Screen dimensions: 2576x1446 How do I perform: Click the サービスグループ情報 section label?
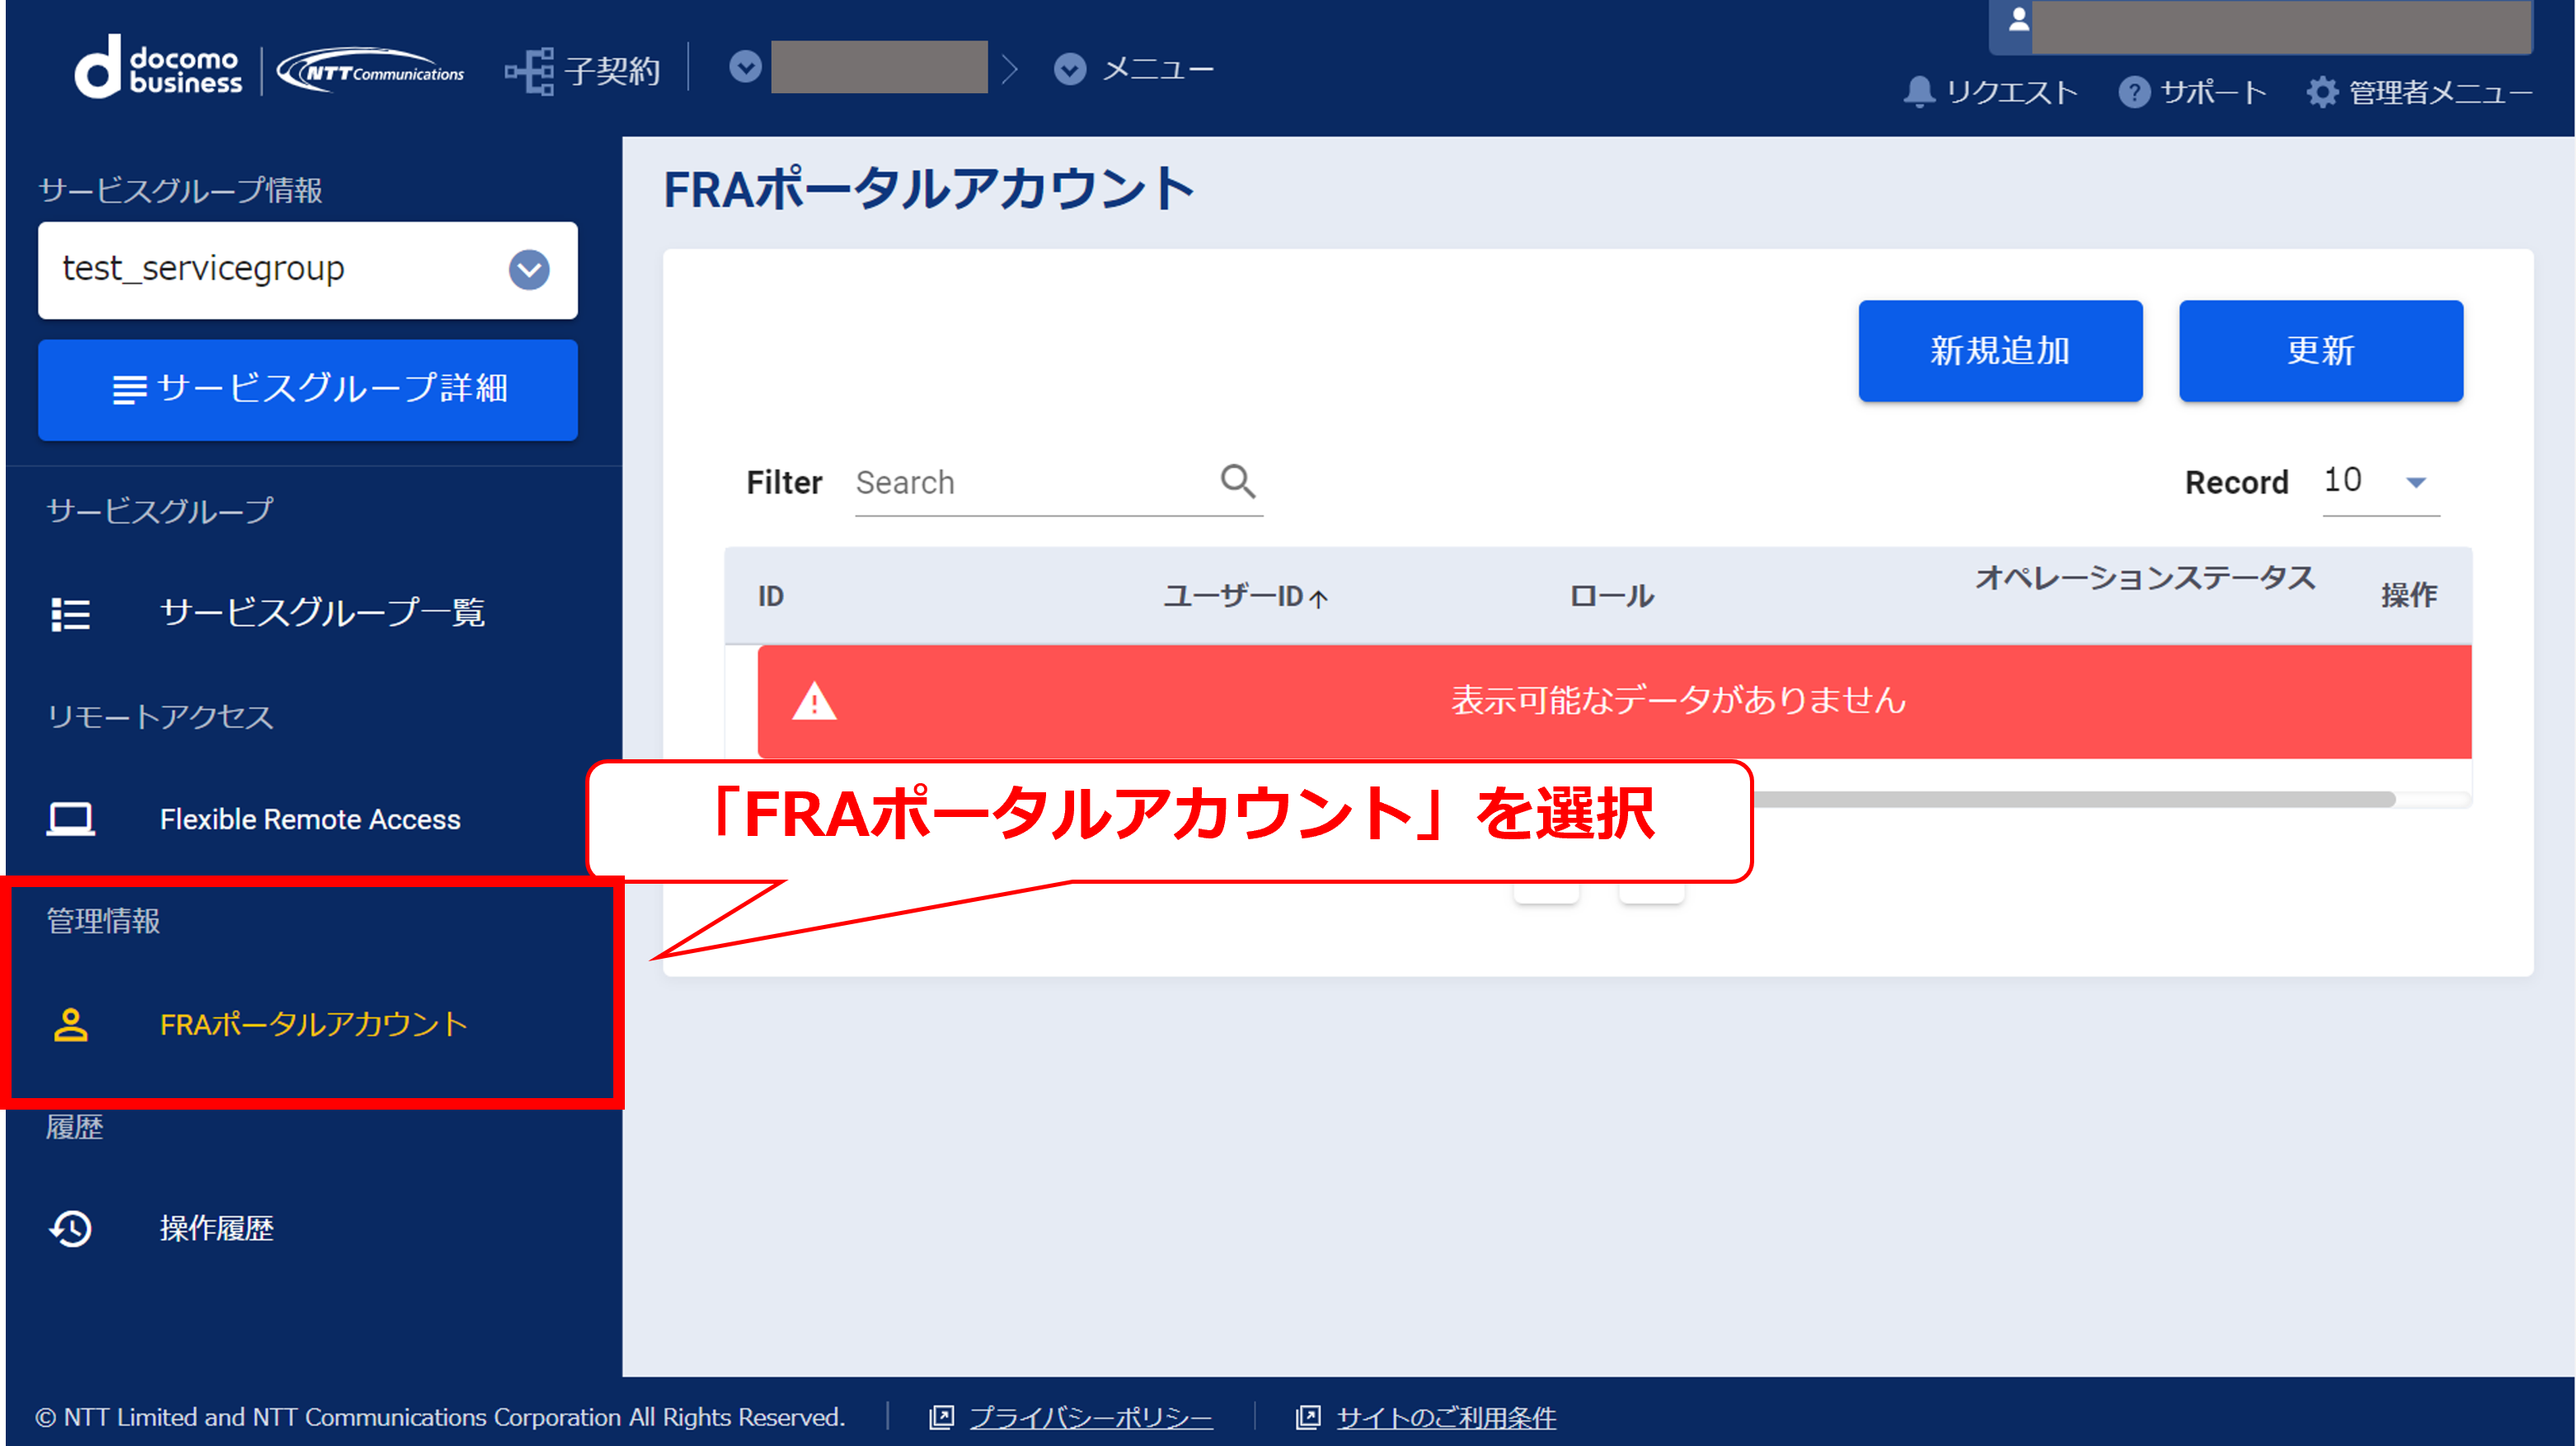[180, 190]
